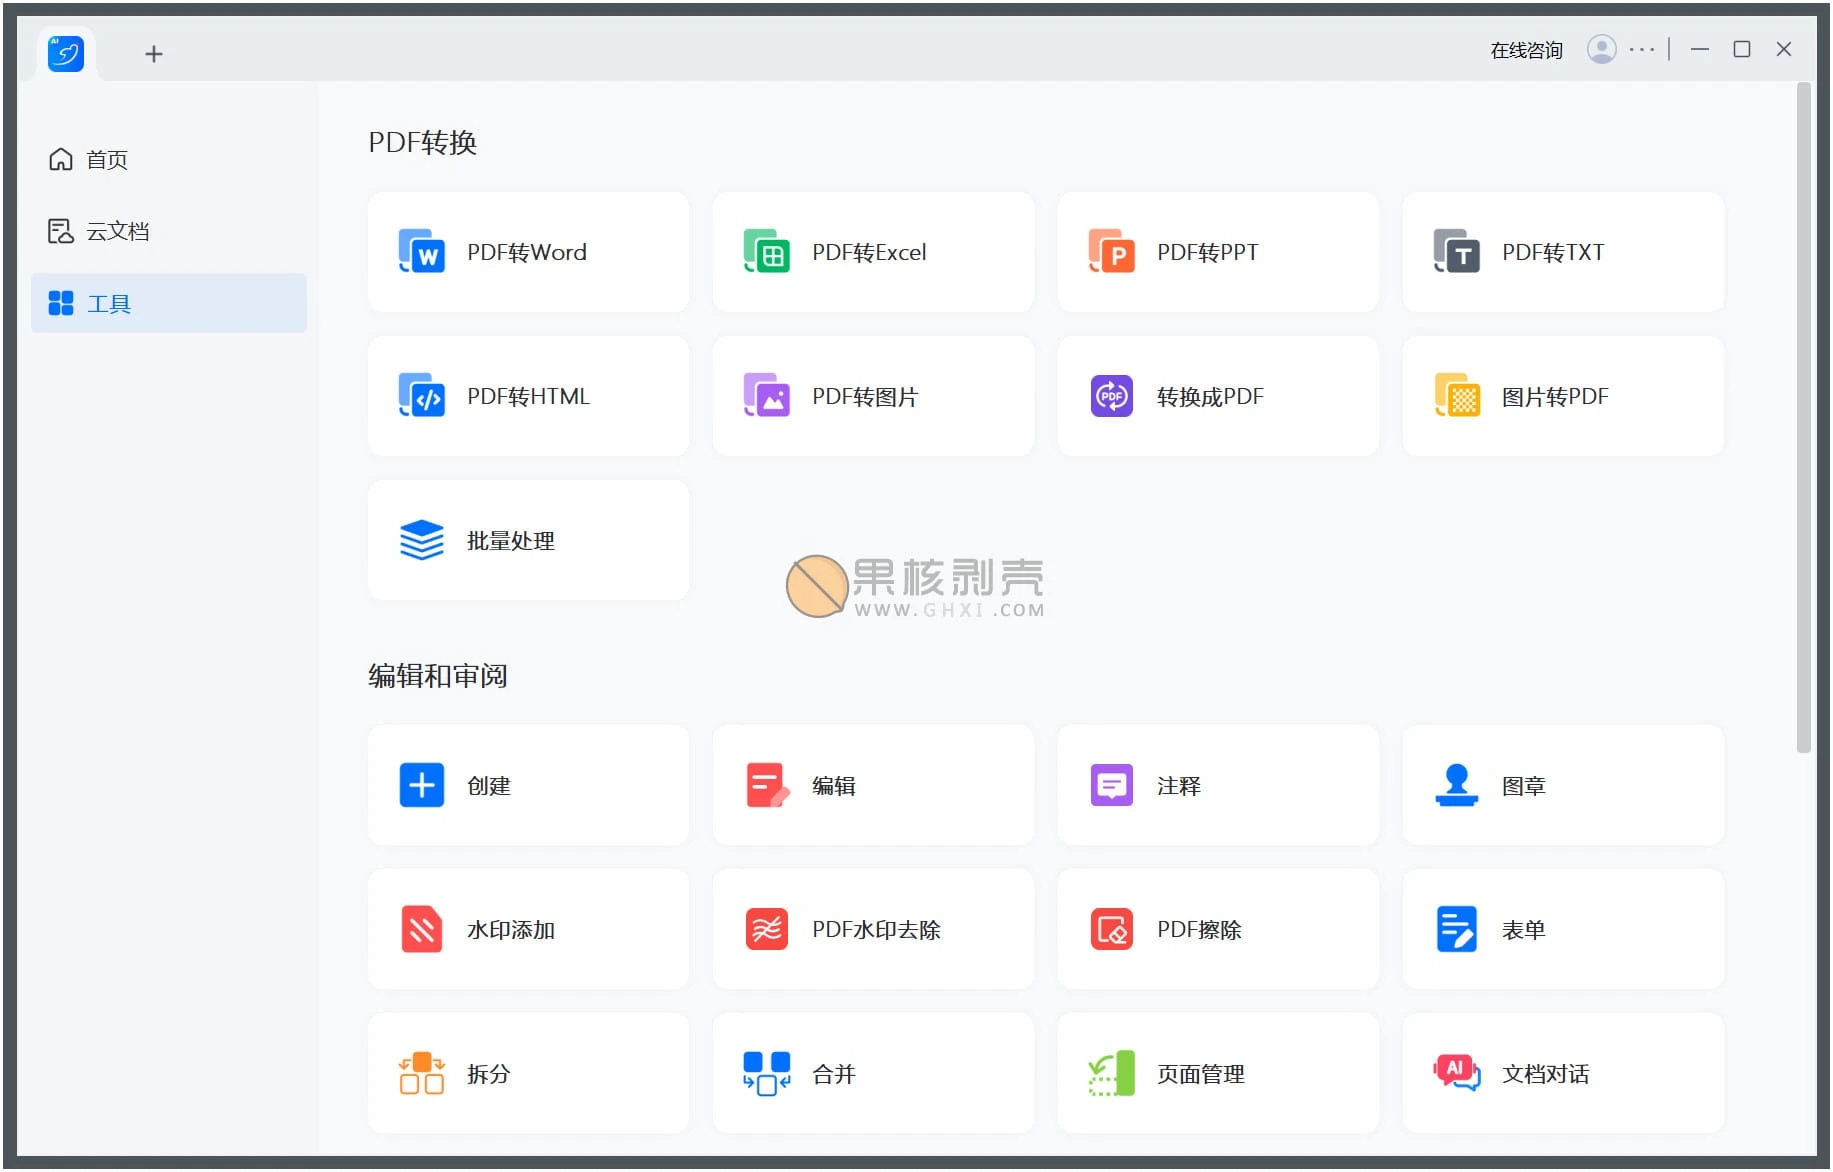Screen dimensions: 1833x1172
Task: Open the 水印添加 tool card
Action: point(528,929)
